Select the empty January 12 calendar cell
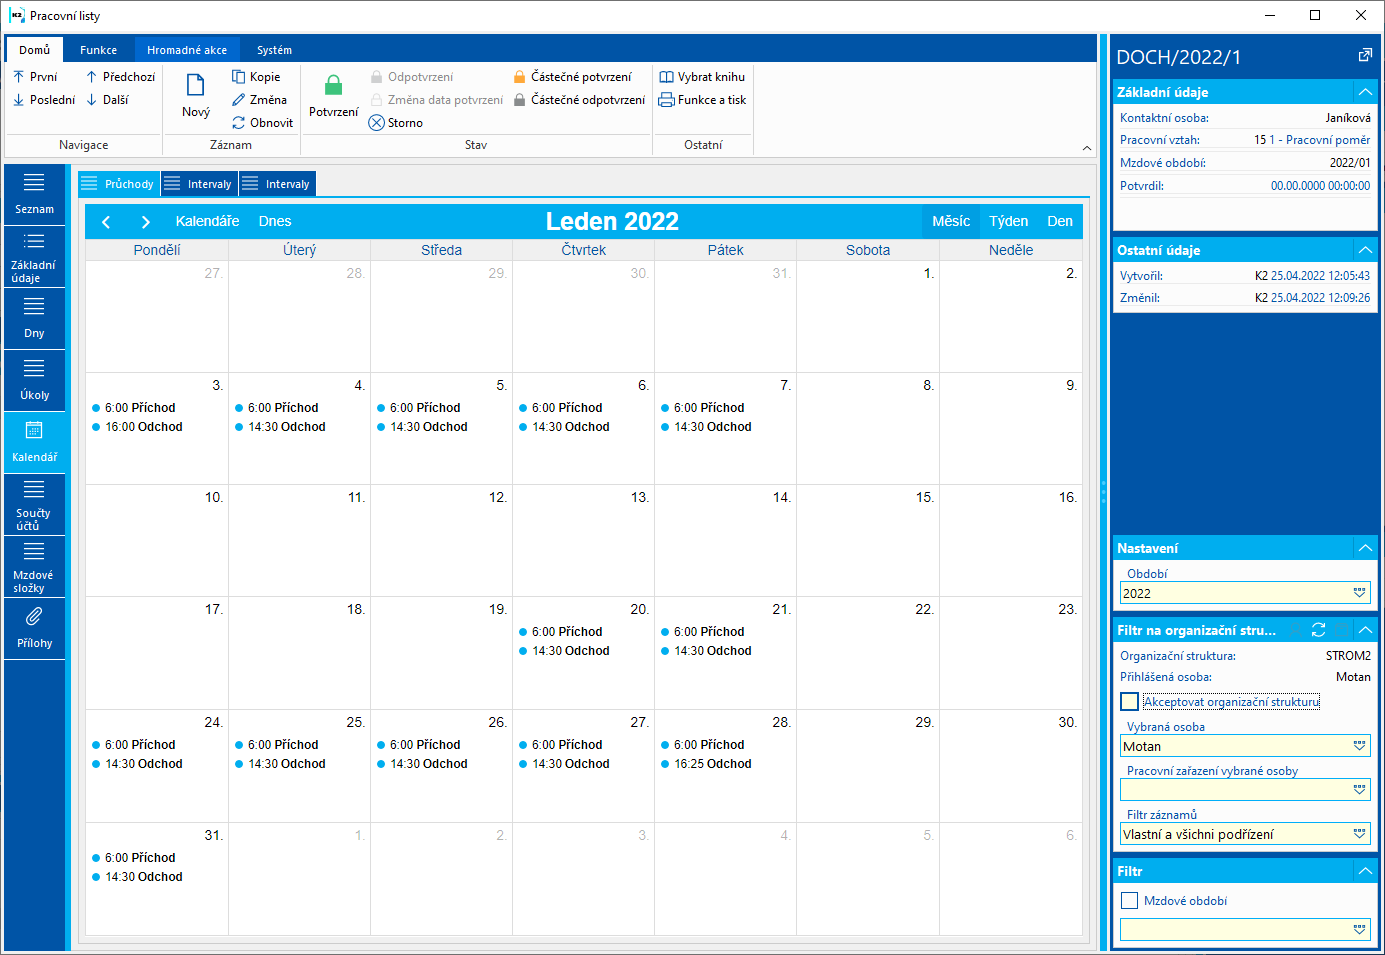1385x955 pixels. [441, 541]
